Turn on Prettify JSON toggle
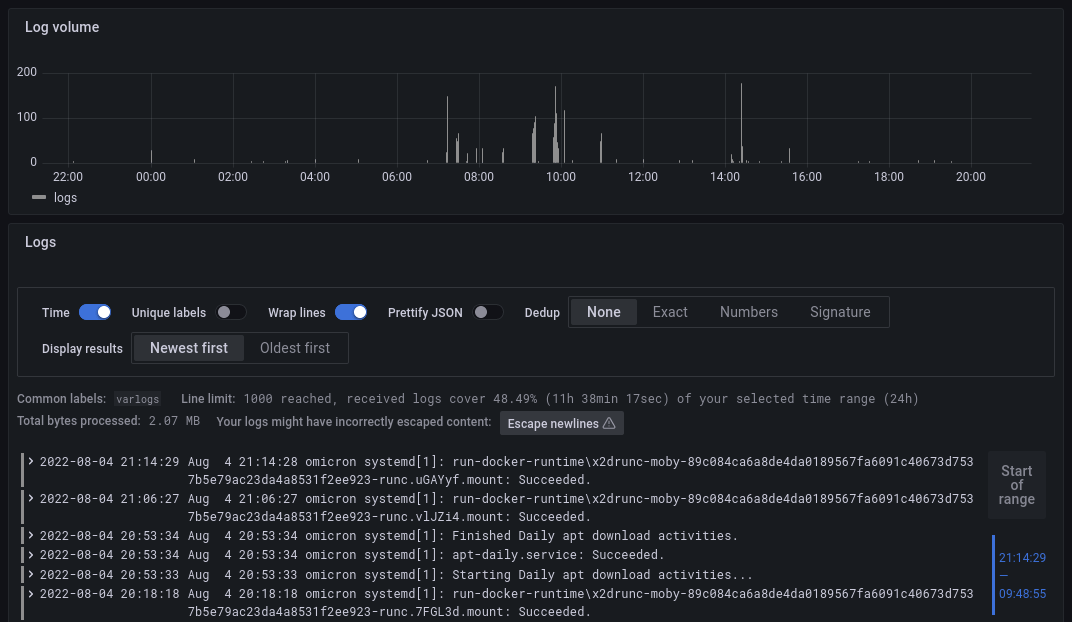Image resolution: width=1072 pixels, height=622 pixels. (x=488, y=312)
